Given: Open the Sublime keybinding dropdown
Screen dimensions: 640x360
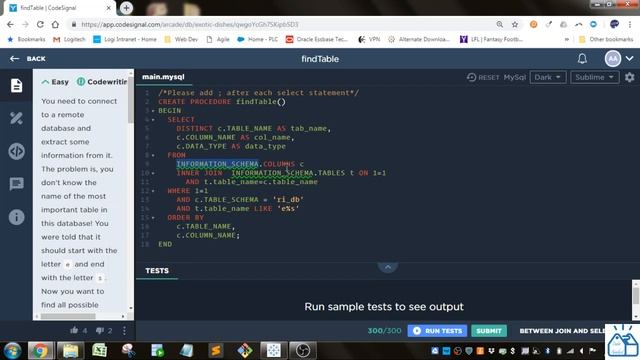Looking at the screenshot, I should point(595,77).
